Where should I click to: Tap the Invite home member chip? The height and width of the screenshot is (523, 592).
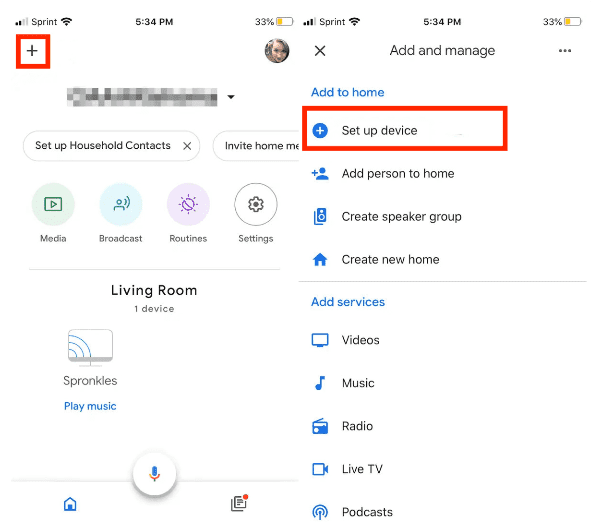(256, 146)
